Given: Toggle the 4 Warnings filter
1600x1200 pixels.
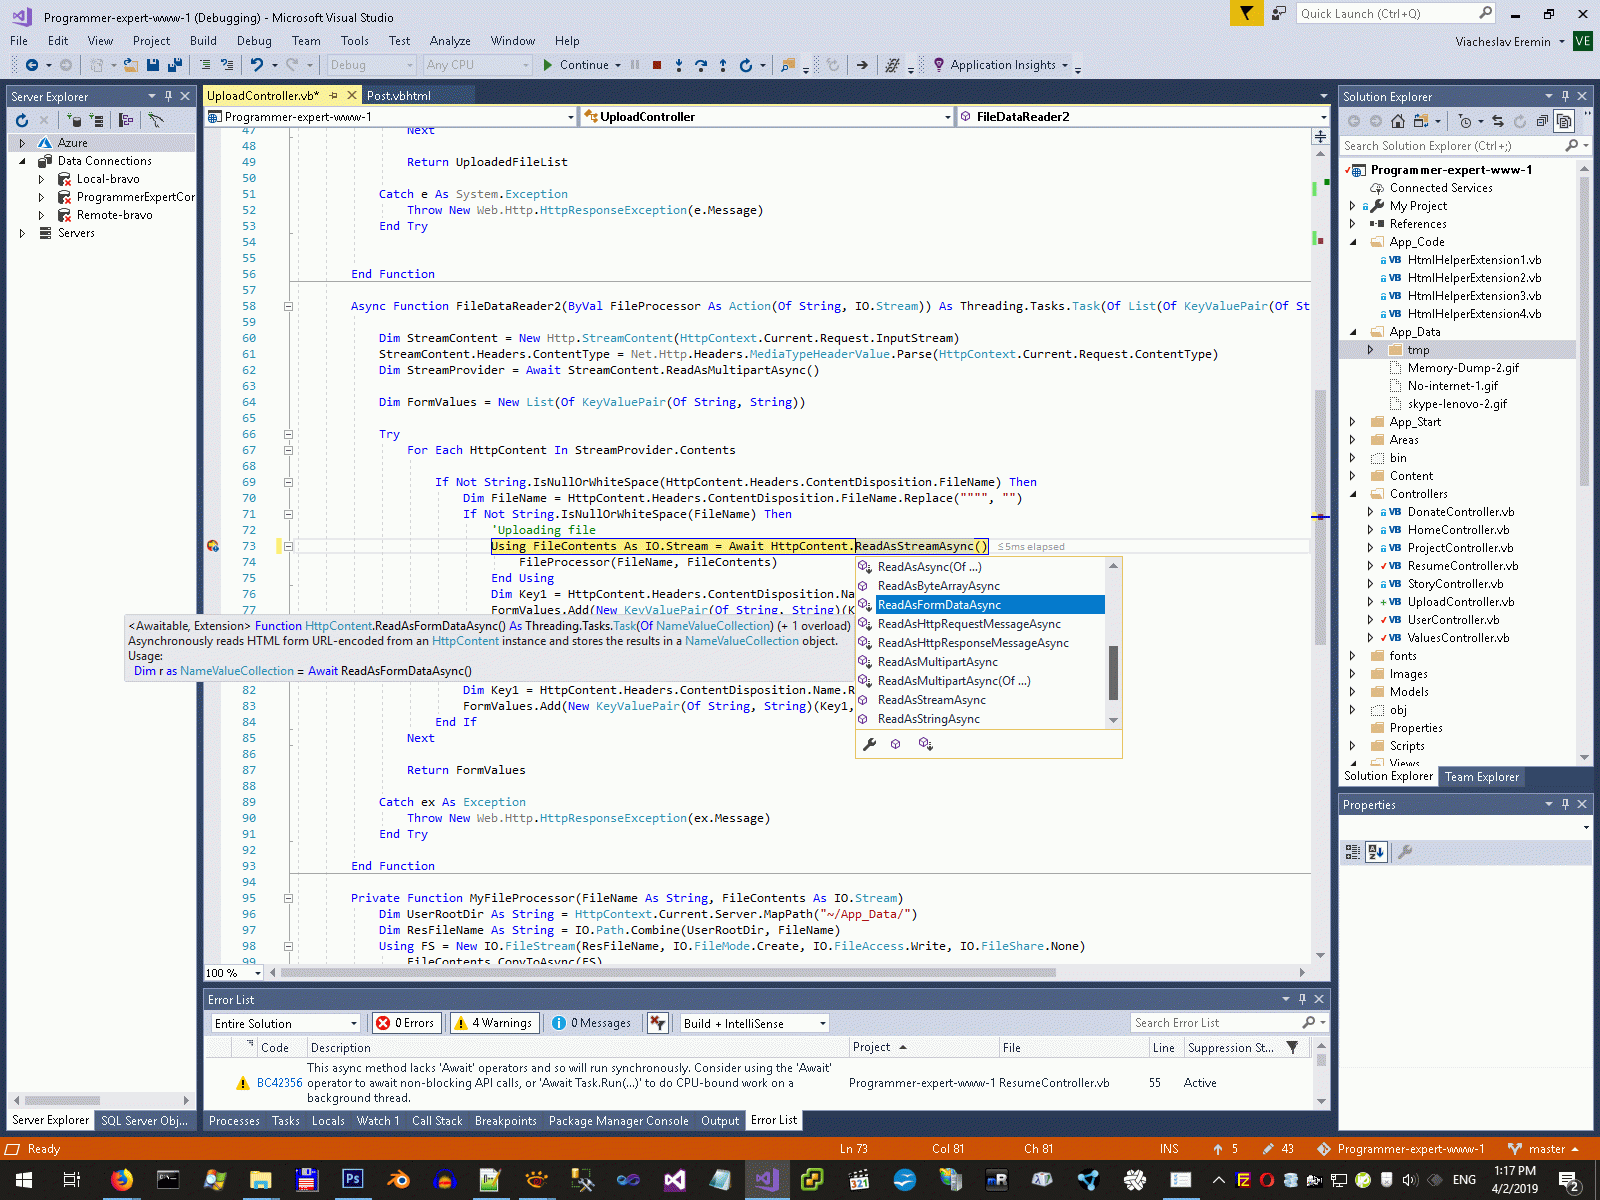Looking at the screenshot, I should click(x=494, y=1023).
